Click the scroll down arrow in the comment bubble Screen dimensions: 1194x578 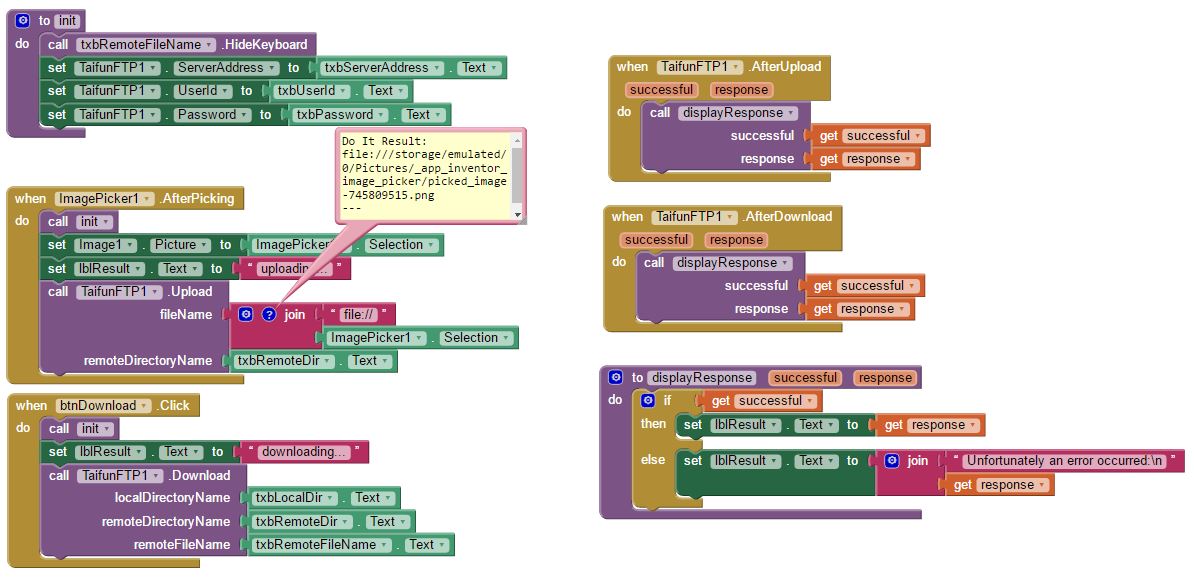pos(517,214)
